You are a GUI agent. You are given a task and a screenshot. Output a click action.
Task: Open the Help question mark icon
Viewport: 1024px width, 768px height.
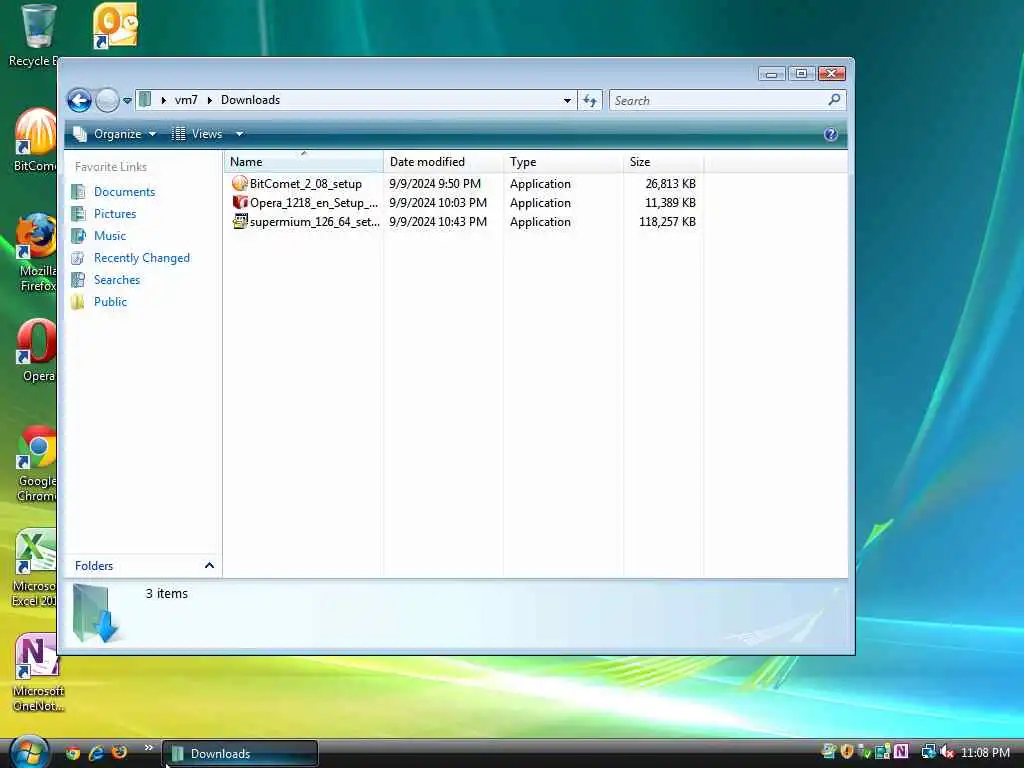point(830,135)
